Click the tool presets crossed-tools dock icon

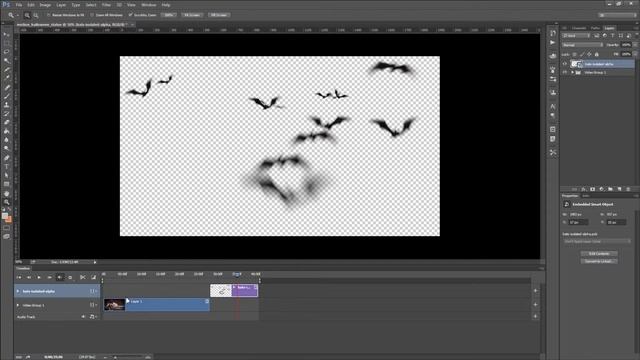(x=553, y=152)
